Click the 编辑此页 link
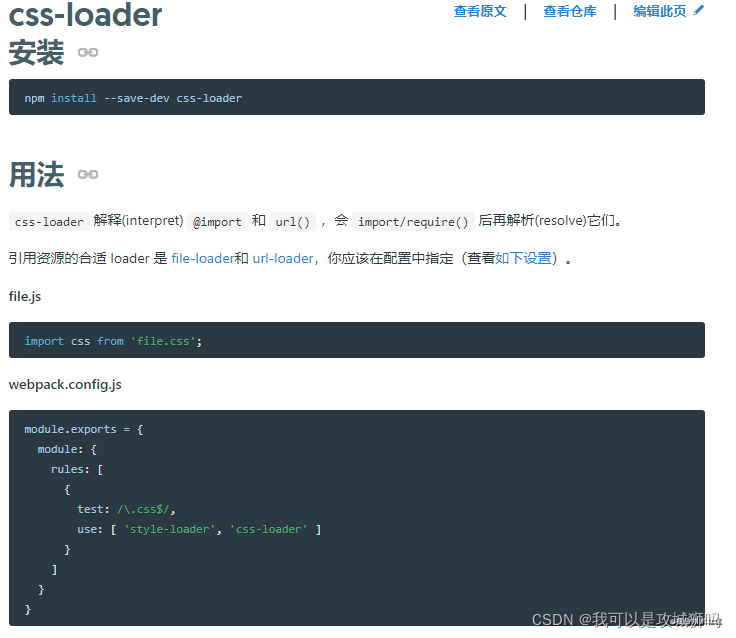Image resolution: width=736 pixels, height=638 pixels. (x=659, y=11)
